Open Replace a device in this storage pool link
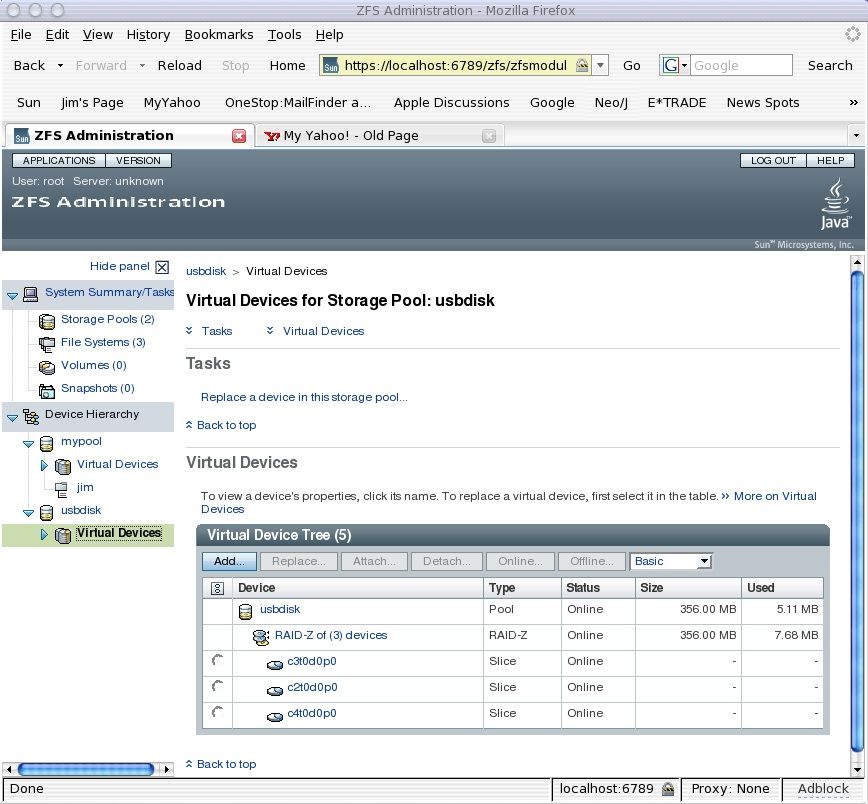Viewport: 868px width, 804px height. click(304, 397)
